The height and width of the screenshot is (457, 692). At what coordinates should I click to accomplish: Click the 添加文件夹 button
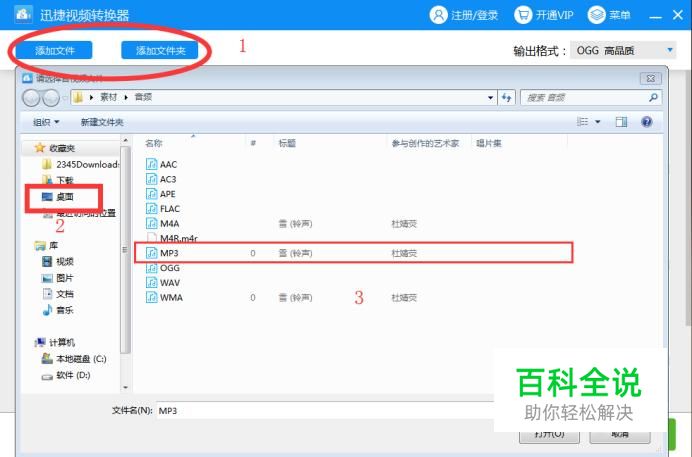pyautogui.click(x=160, y=50)
